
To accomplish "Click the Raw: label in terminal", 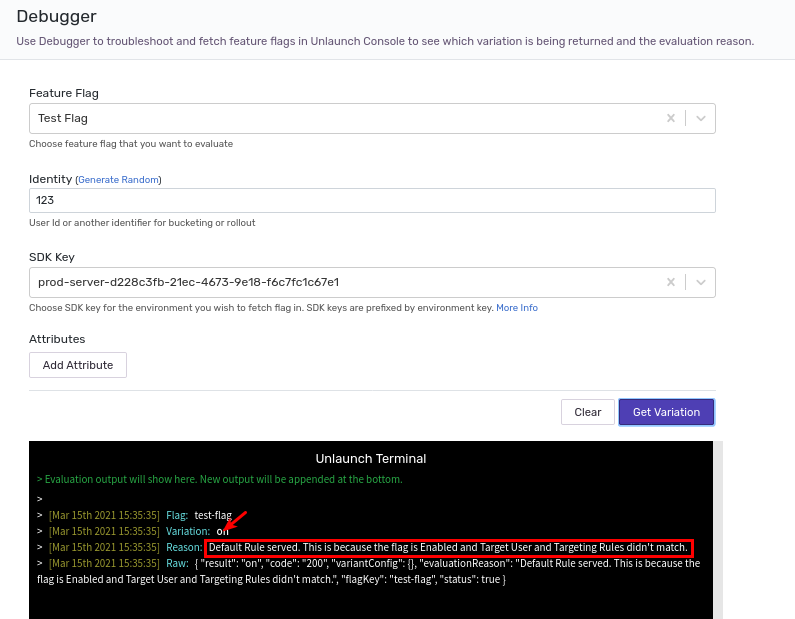I will tap(177, 563).
